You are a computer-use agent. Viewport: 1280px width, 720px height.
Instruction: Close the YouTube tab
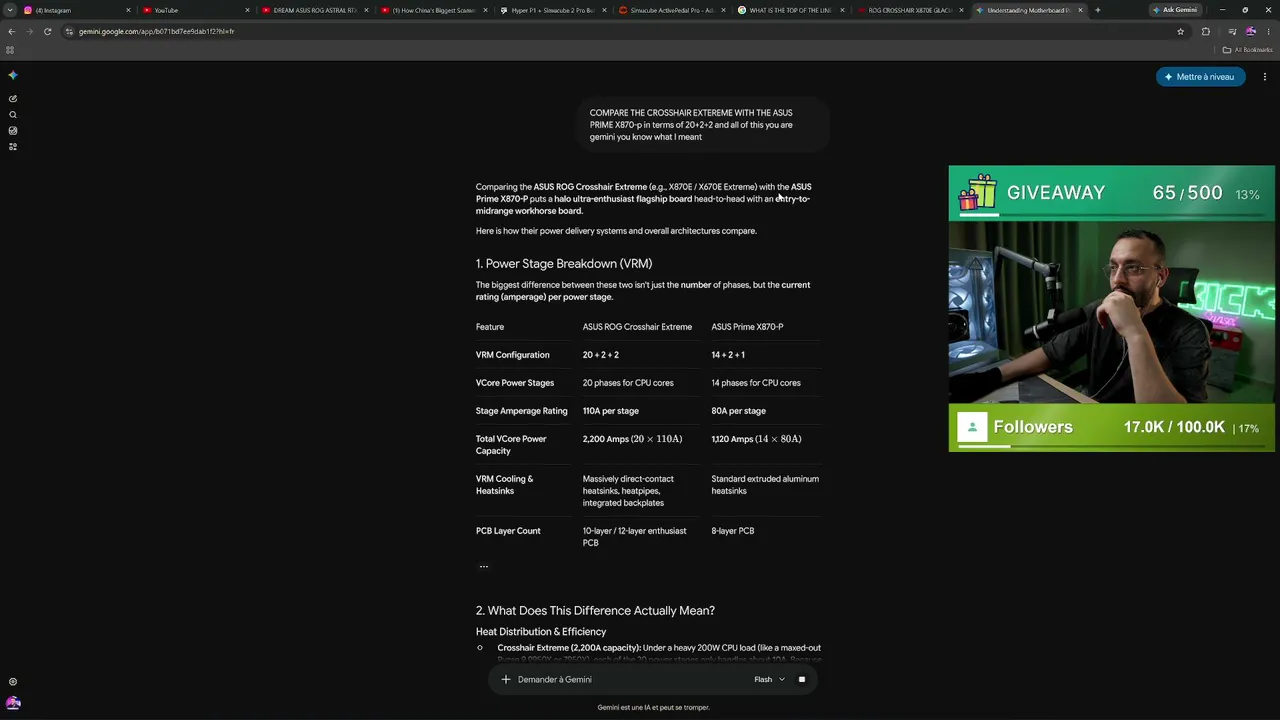click(247, 10)
